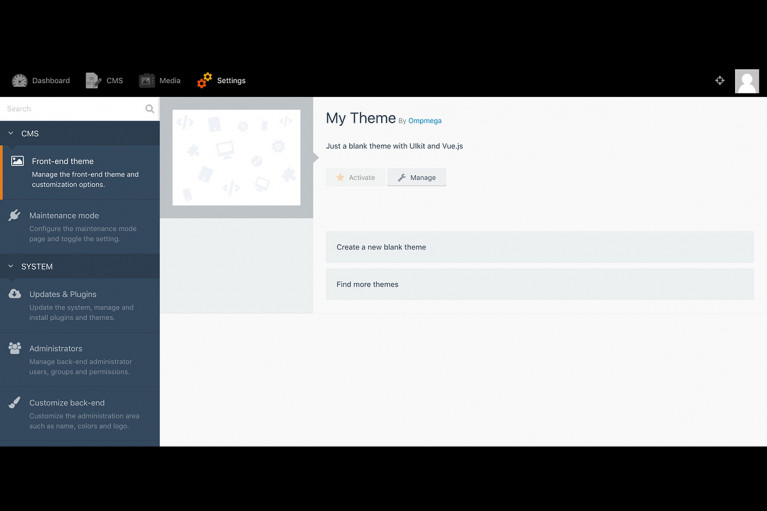Screen dimensions: 767x511
Task: Click the 'Manage the front-end theme' description
Action: coord(85,179)
